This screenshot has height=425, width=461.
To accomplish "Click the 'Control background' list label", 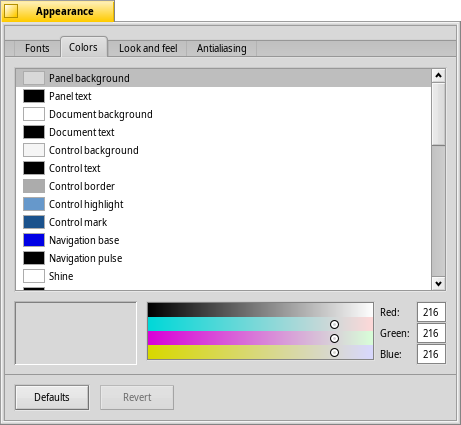I will (94, 150).
